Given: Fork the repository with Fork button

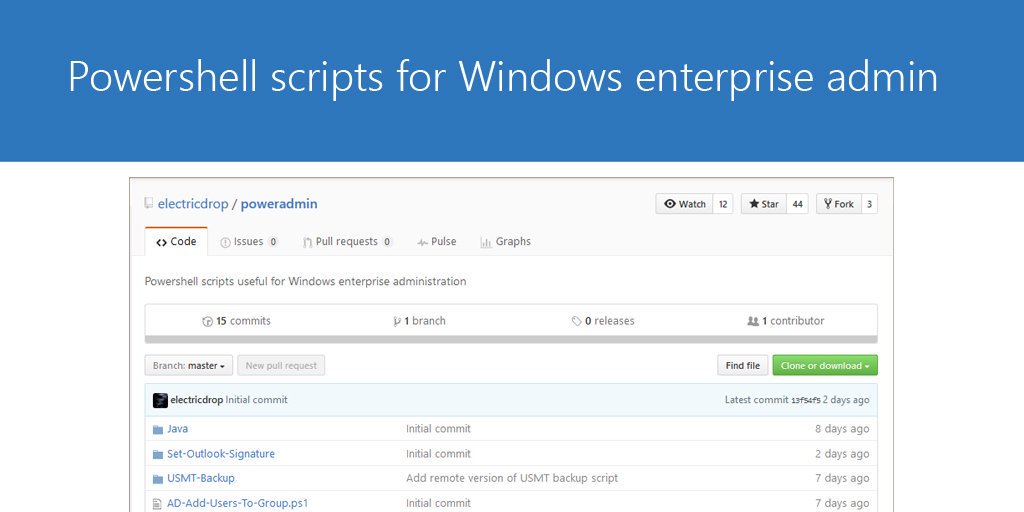Looking at the screenshot, I should click(x=839, y=204).
